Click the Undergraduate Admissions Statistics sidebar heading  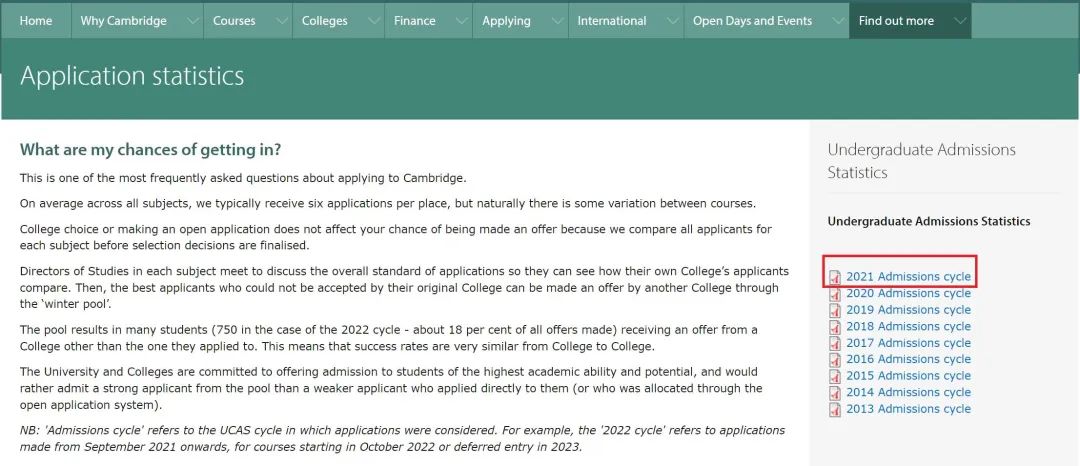tap(922, 161)
